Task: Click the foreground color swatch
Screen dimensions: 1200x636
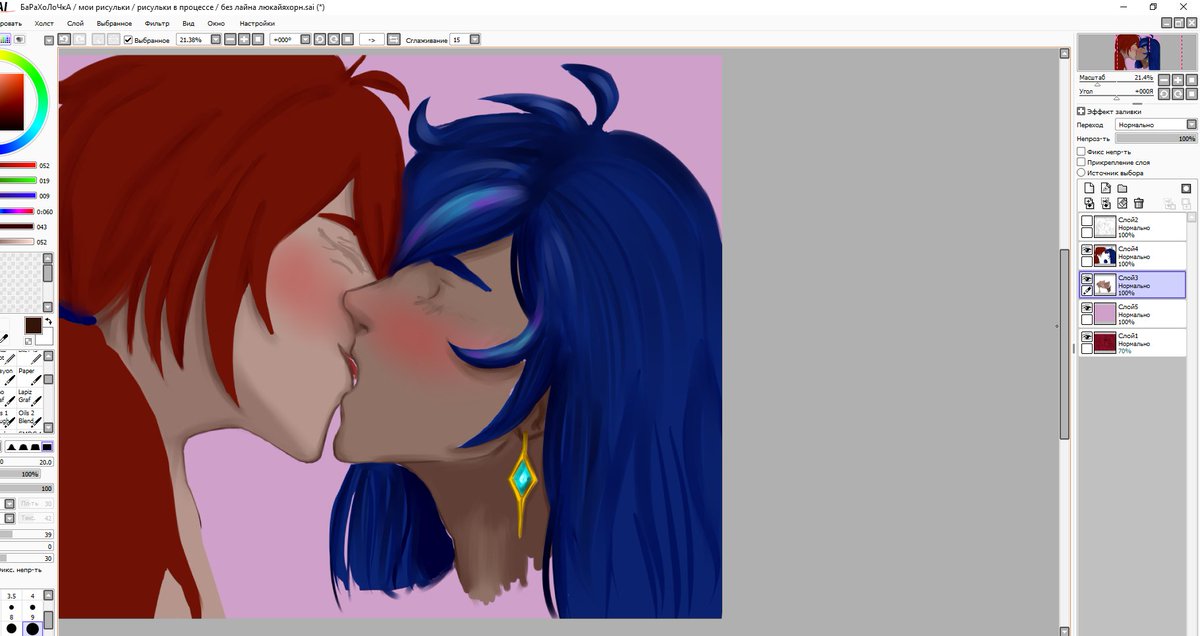Action: point(33,325)
